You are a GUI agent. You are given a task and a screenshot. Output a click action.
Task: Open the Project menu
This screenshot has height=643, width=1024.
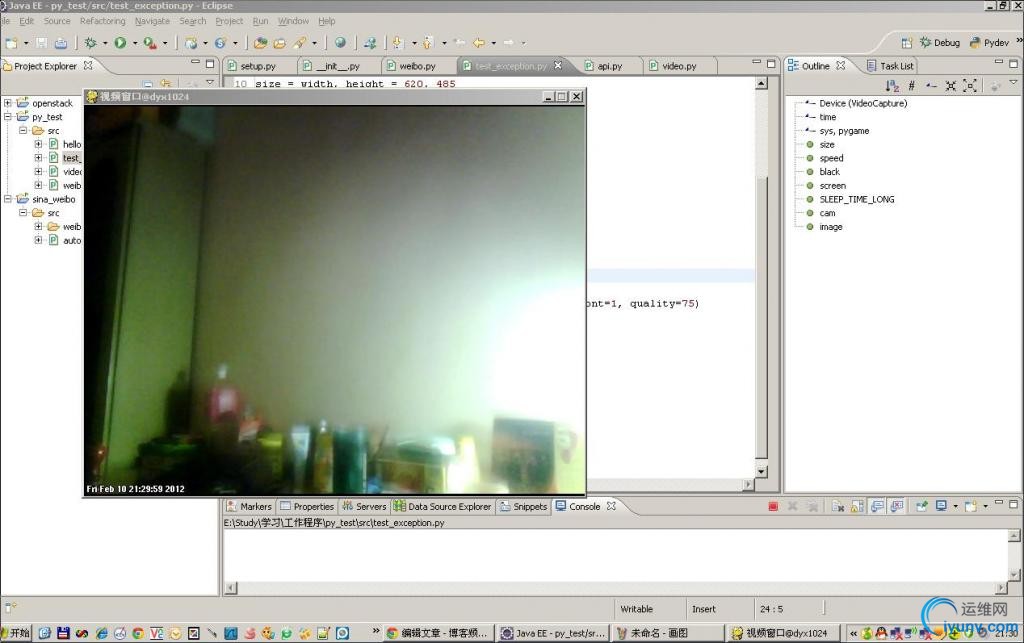(229, 21)
